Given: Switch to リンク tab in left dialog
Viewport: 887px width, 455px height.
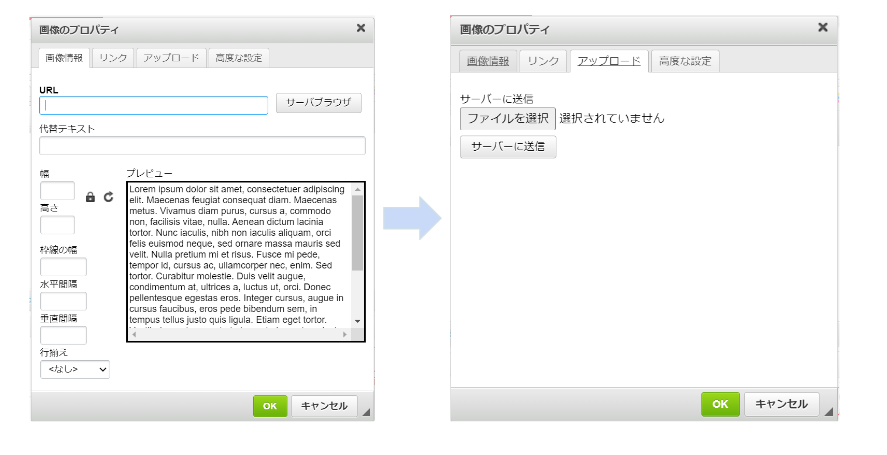Looking at the screenshot, I should coord(113,58).
